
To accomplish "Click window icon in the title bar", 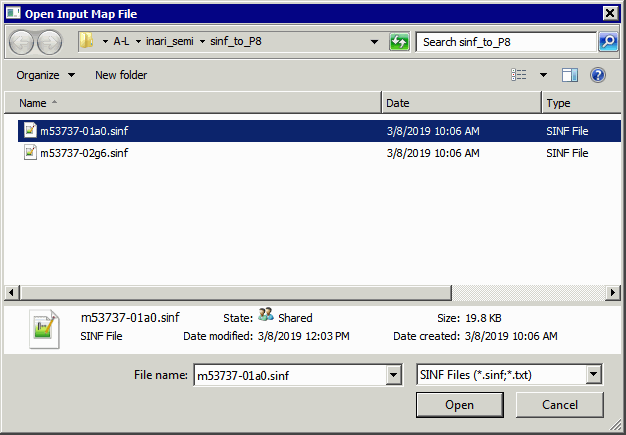I will pos(13,13).
